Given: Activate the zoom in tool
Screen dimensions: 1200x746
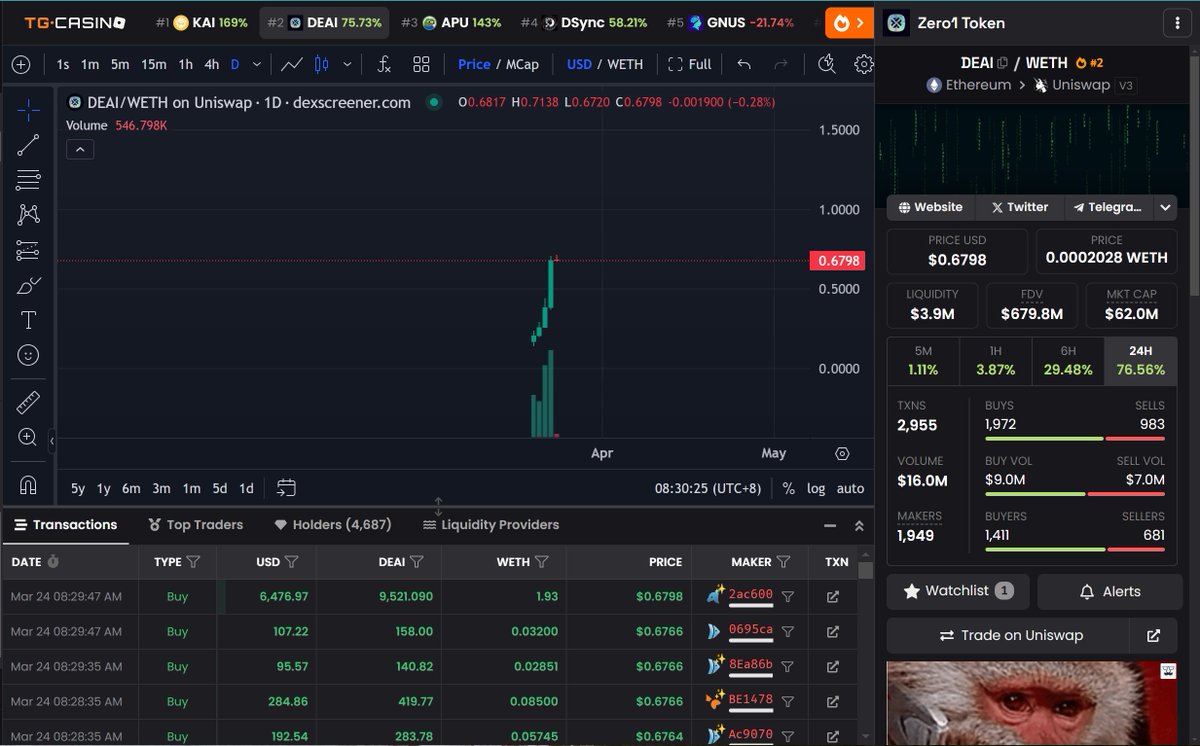Looking at the screenshot, I should (28, 437).
